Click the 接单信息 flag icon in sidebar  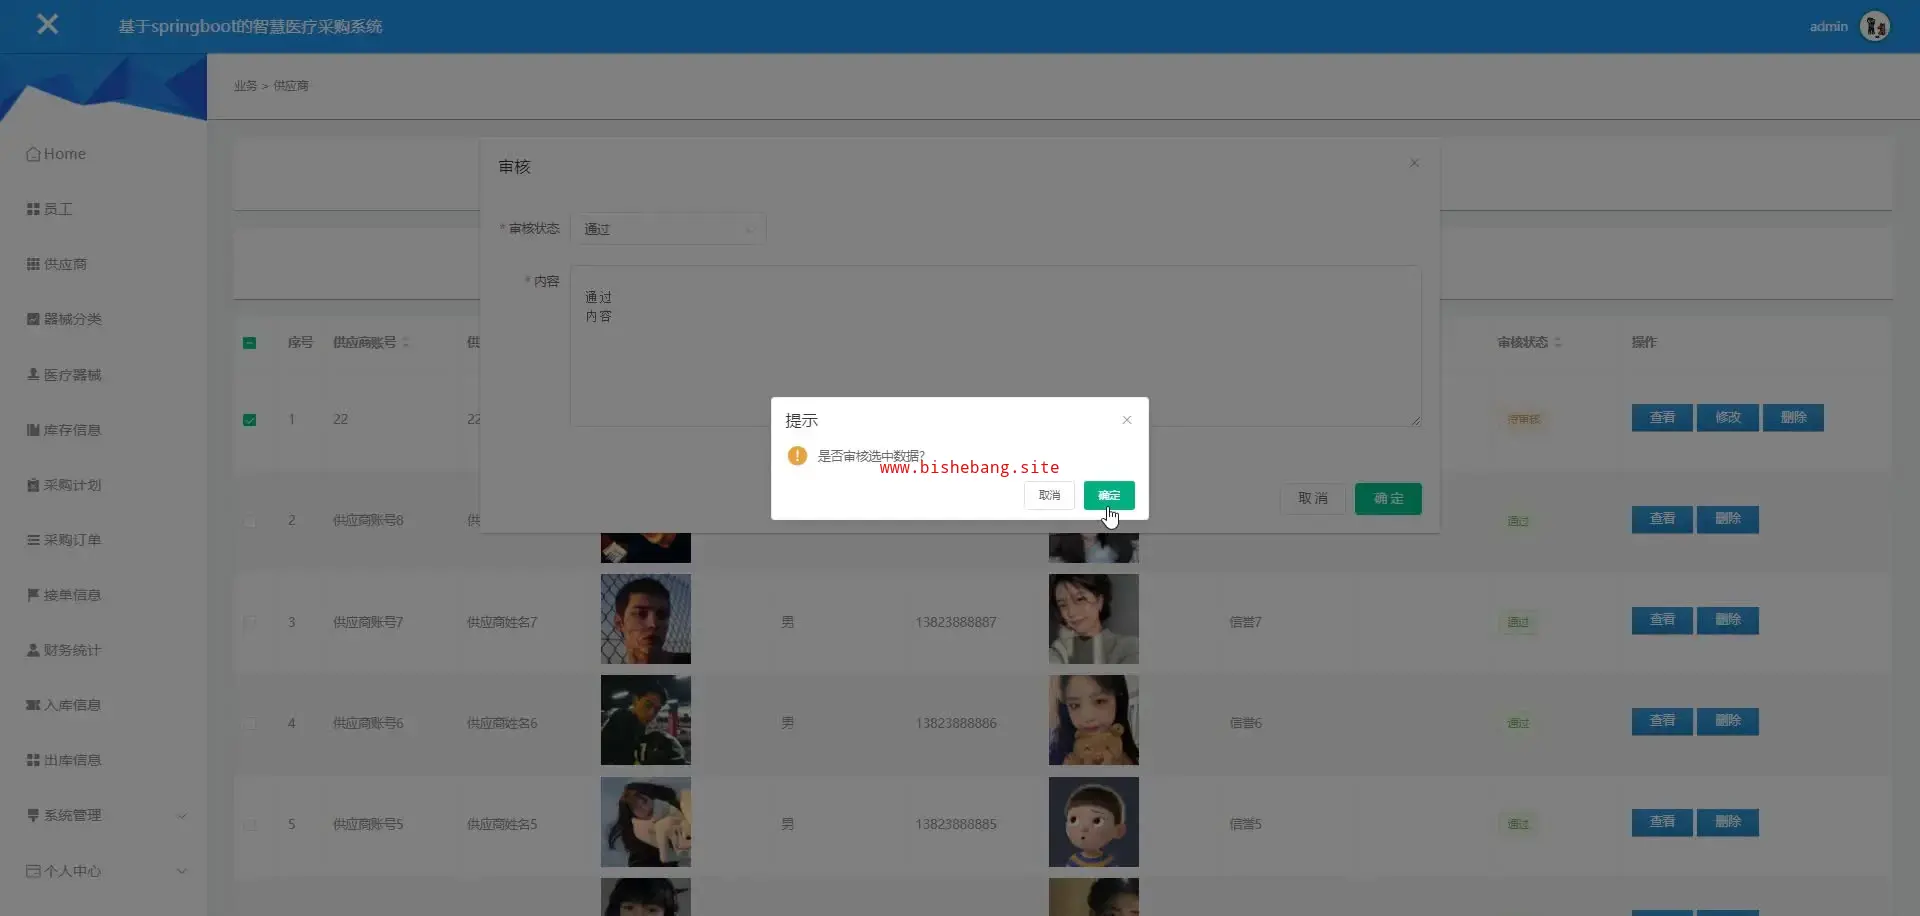point(33,595)
